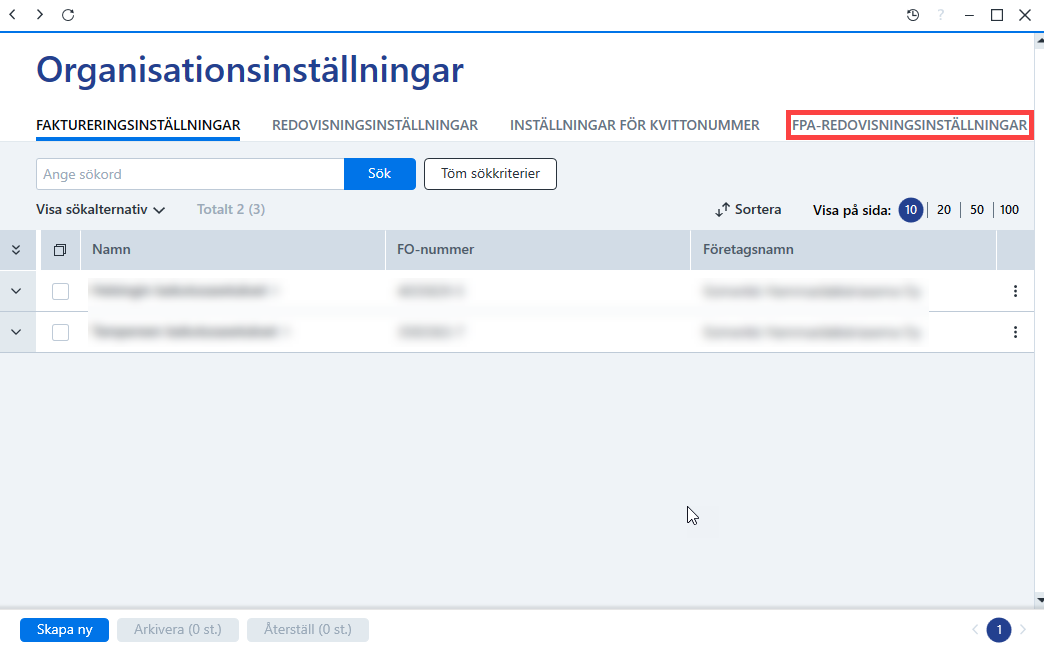Click Töm sökkriterier button

click(x=490, y=174)
